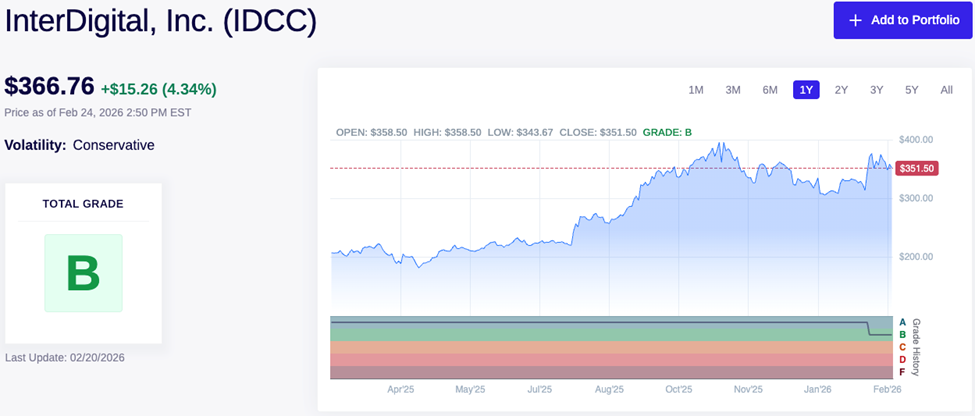The width and height of the screenshot is (975, 416).
Task: Select the 1M time range
Action: click(696, 90)
